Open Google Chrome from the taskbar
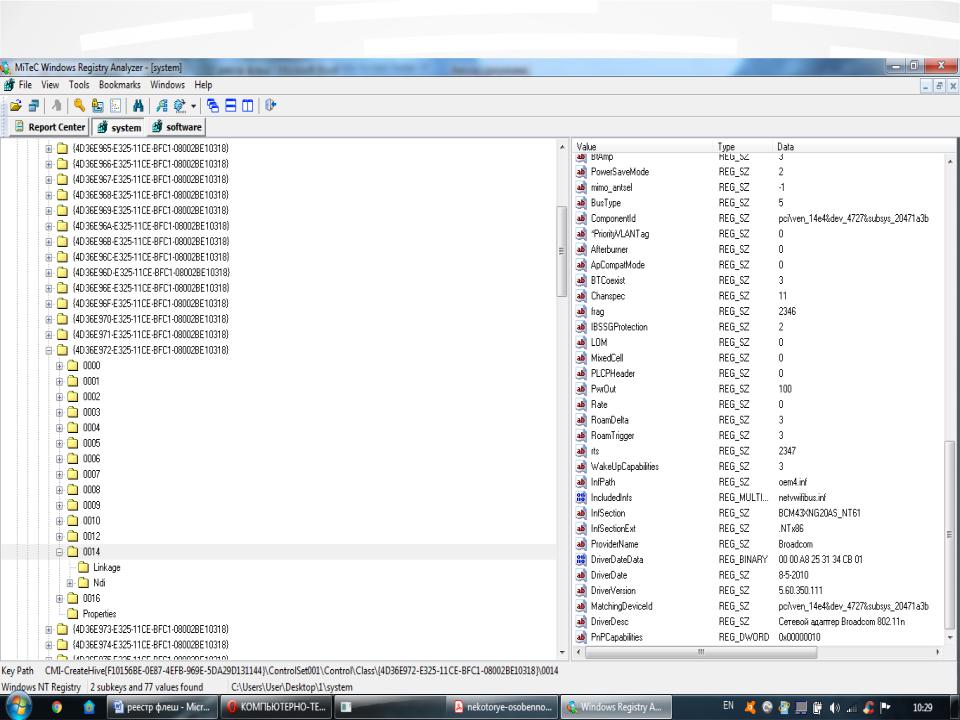This screenshot has width=960, height=720. [x=57, y=707]
